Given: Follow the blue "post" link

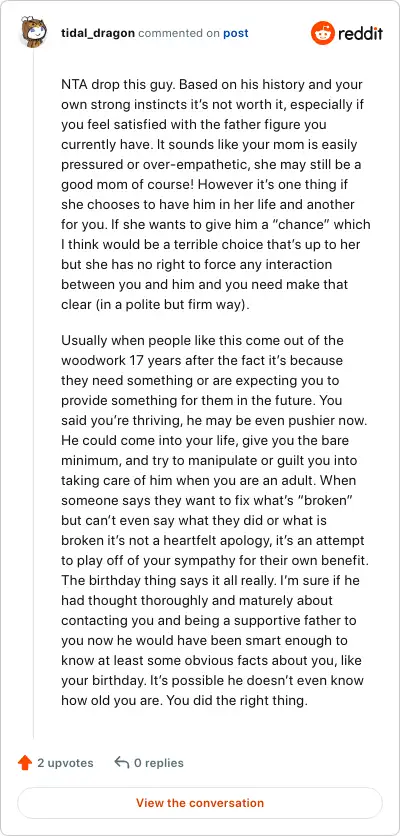Looking at the screenshot, I should click(236, 33).
